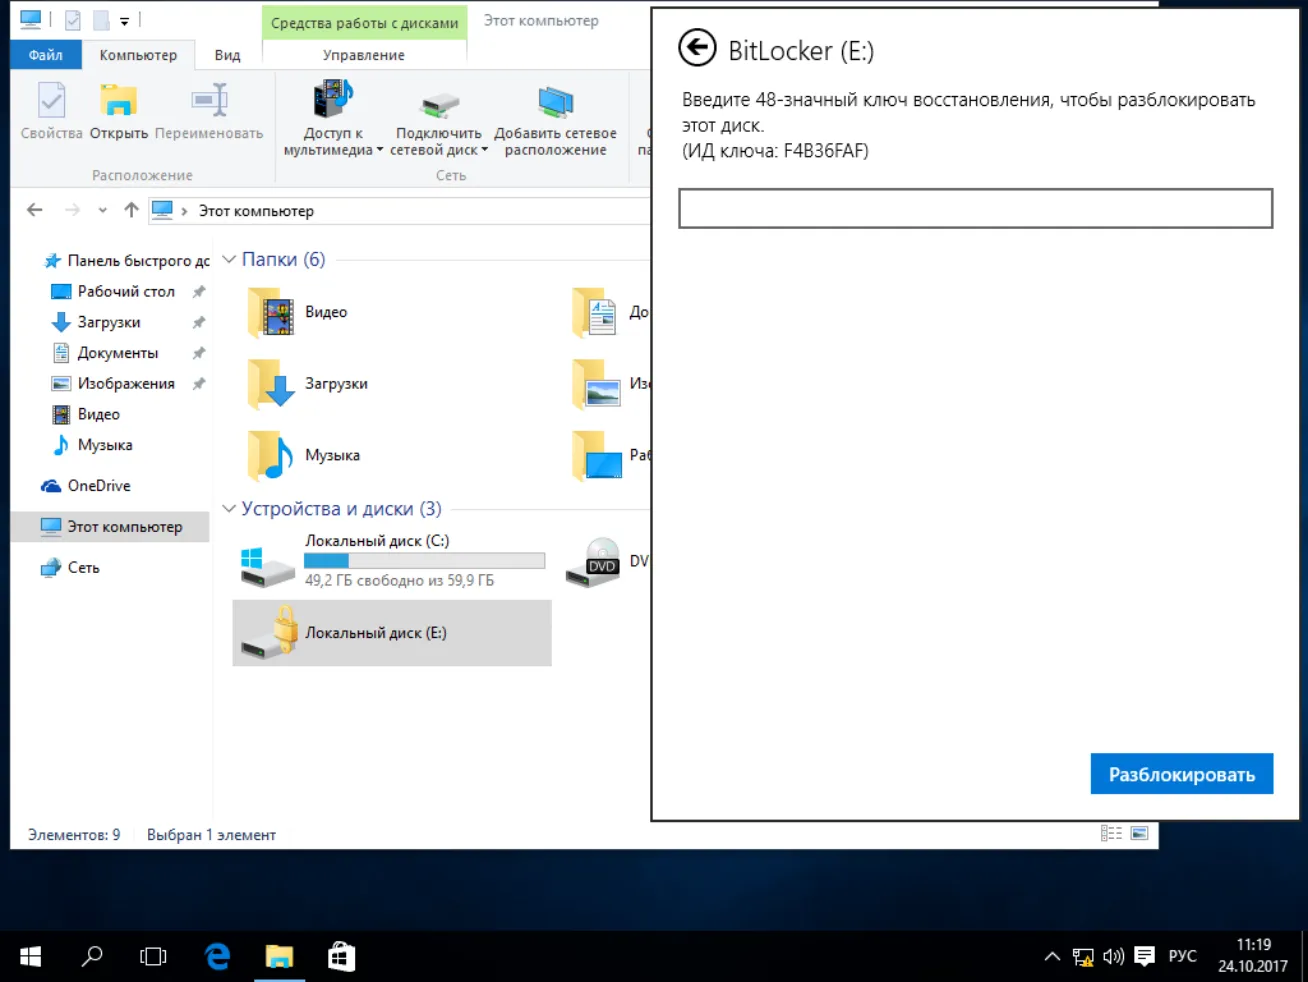Switch to the Компьютер ribbon tab
The width and height of the screenshot is (1308, 982).
pyautogui.click(x=138, y=55)
